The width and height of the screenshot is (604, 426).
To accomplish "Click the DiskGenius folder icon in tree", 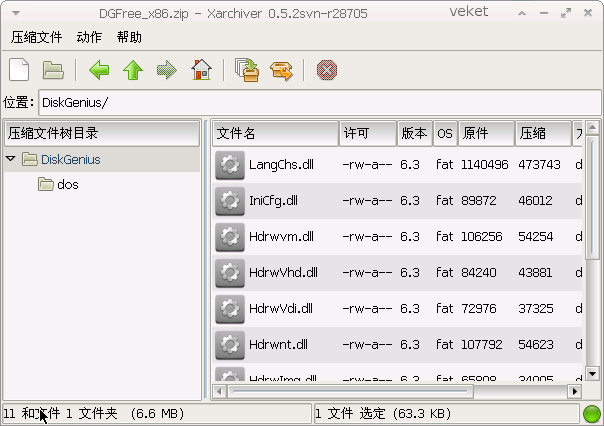I will click(30, 159).
